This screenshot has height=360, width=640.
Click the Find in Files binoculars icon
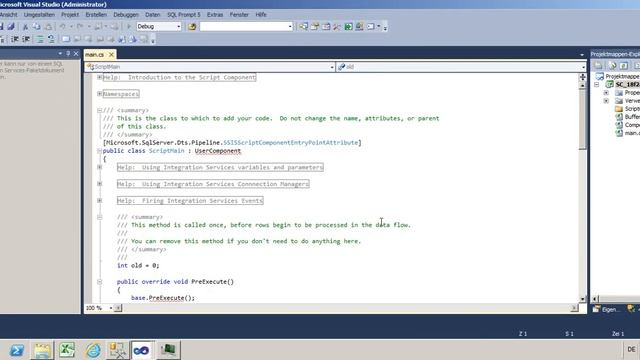coord(192,27)
